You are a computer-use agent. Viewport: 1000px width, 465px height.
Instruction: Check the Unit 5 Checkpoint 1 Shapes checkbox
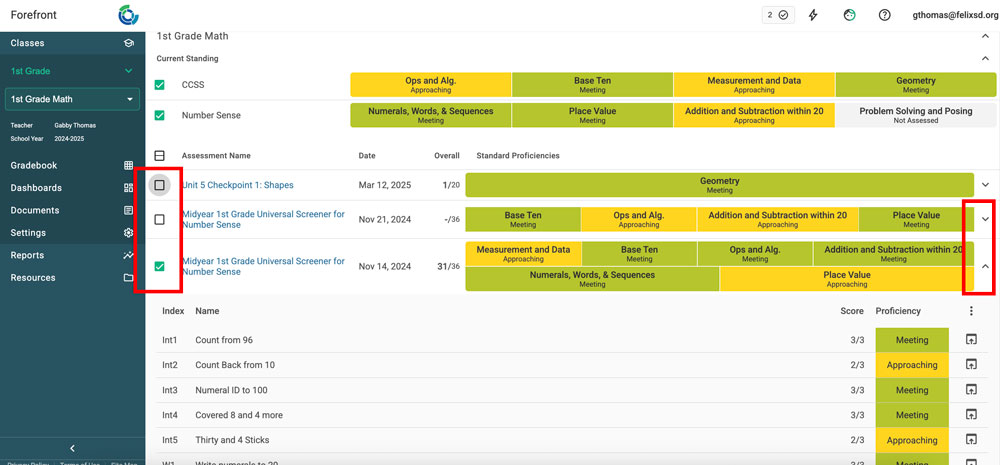(160, 185)
